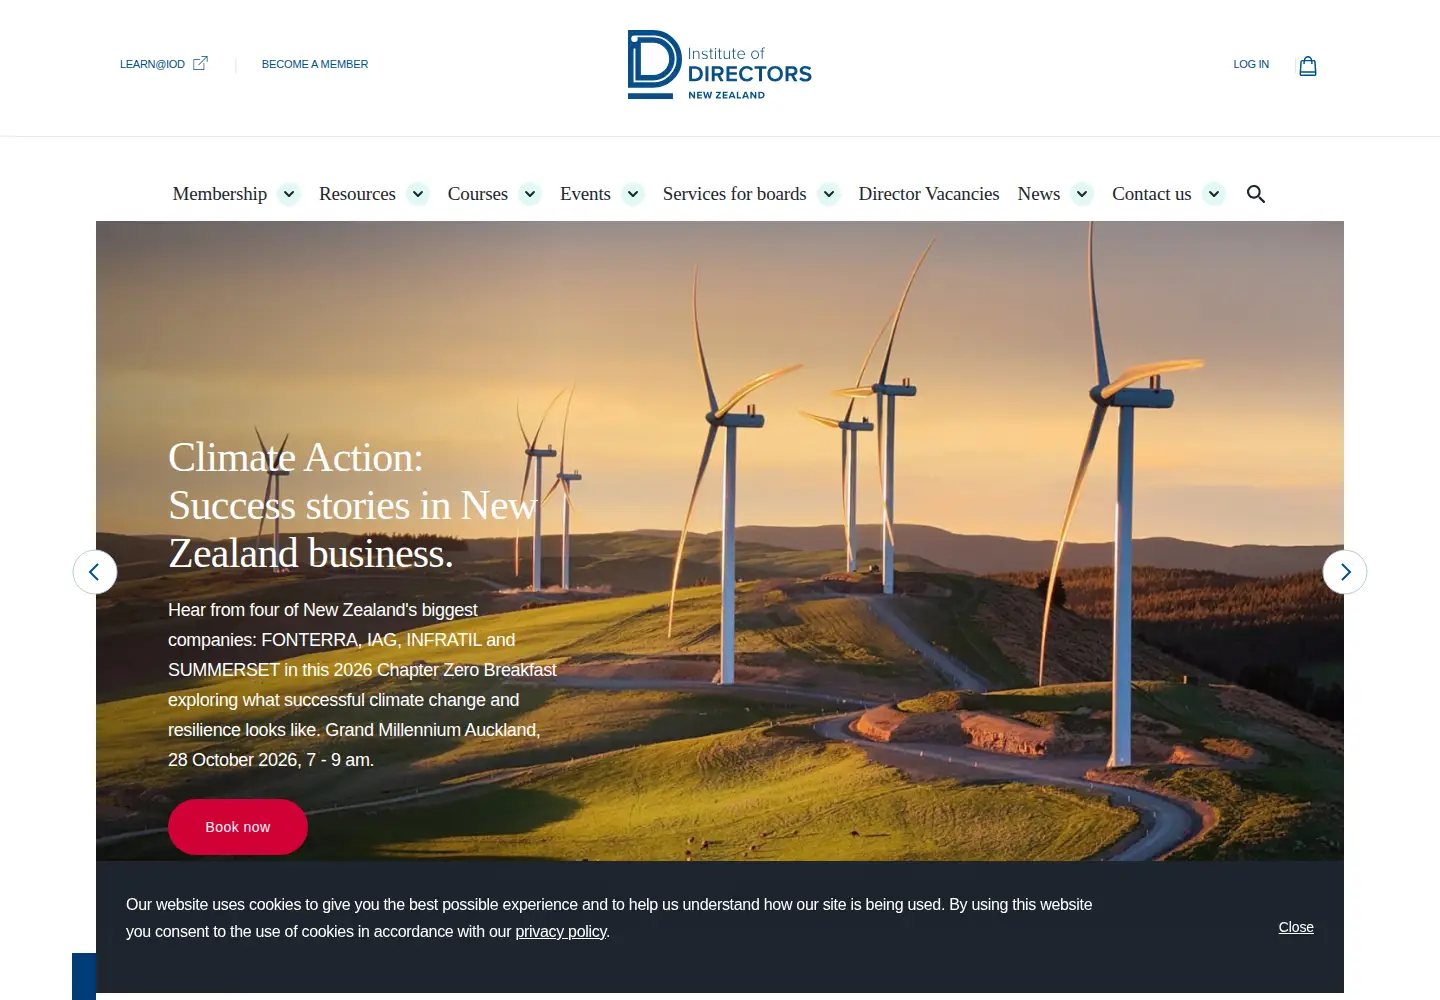
Task: Close the cookie consent banner
Action: tap(1296, 927)
